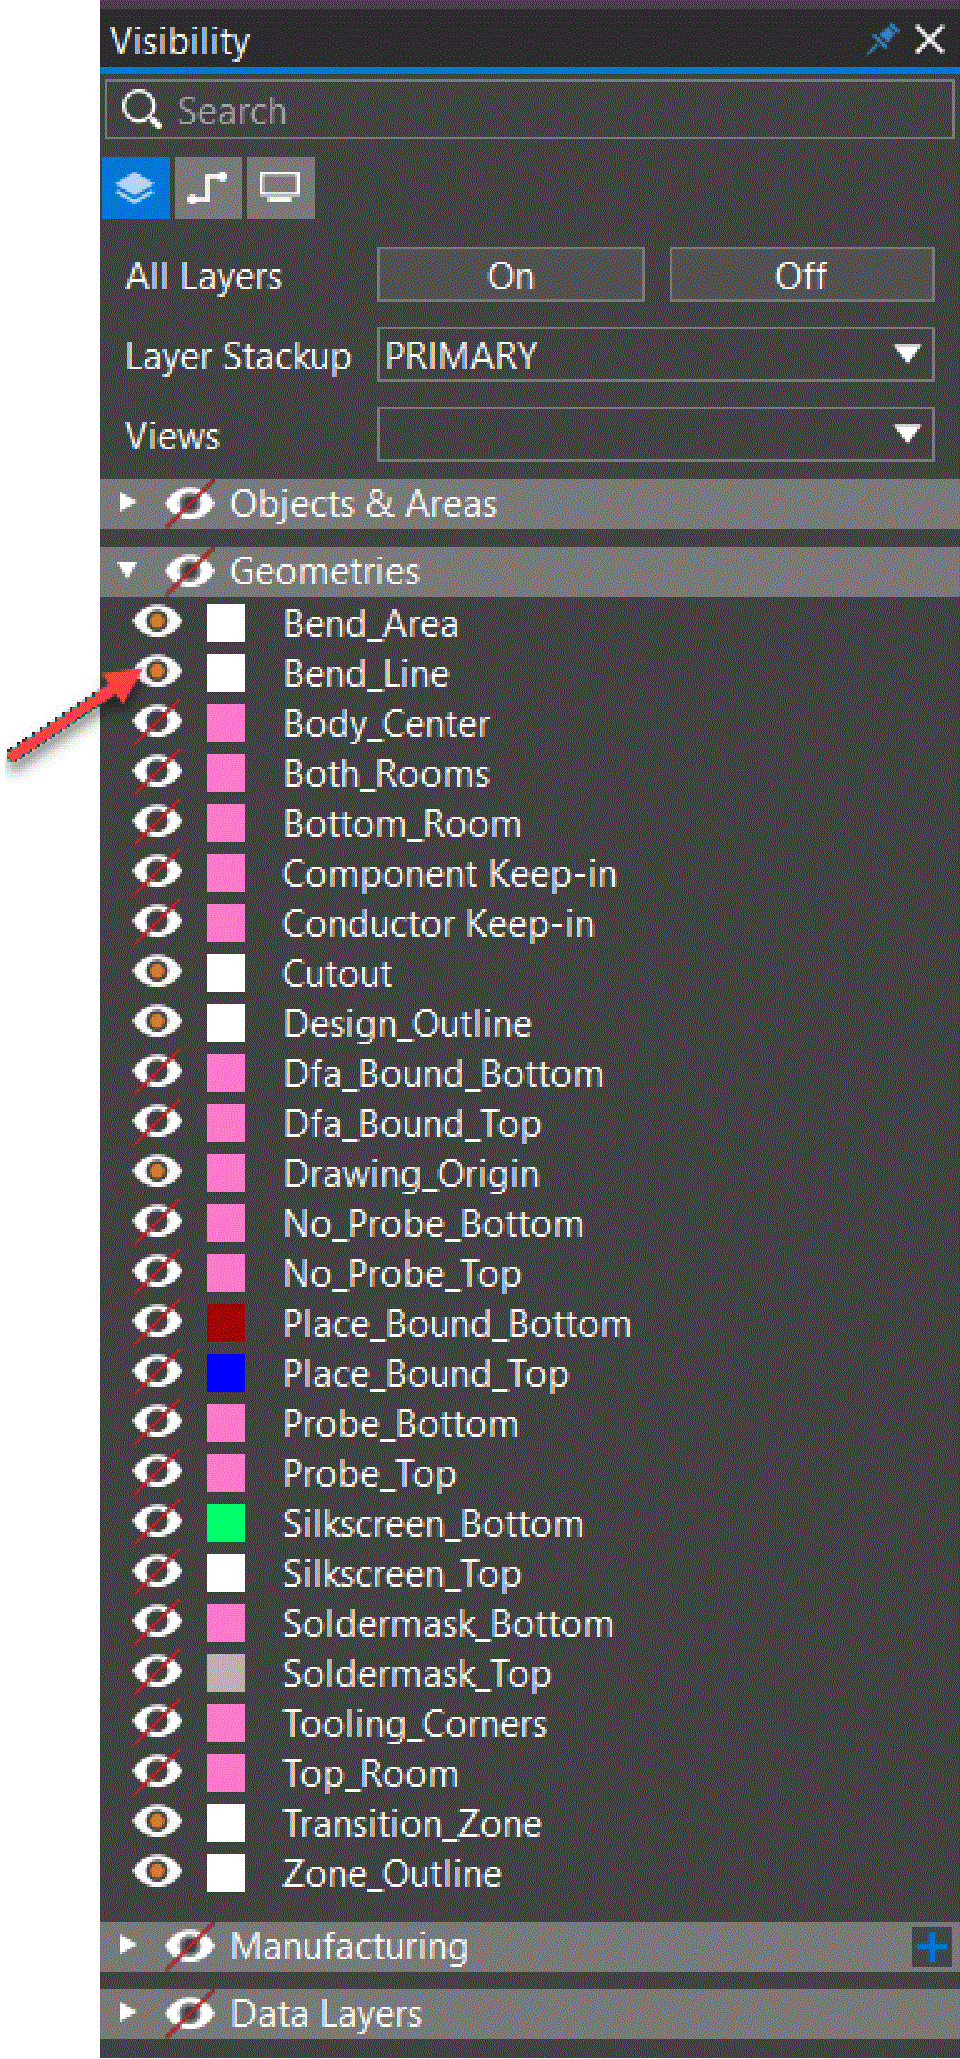Screen dimensions: 960x2059
Task: Toggle visibility of the Geometries group
Action: pyautogui.click(x=189, y=572)
